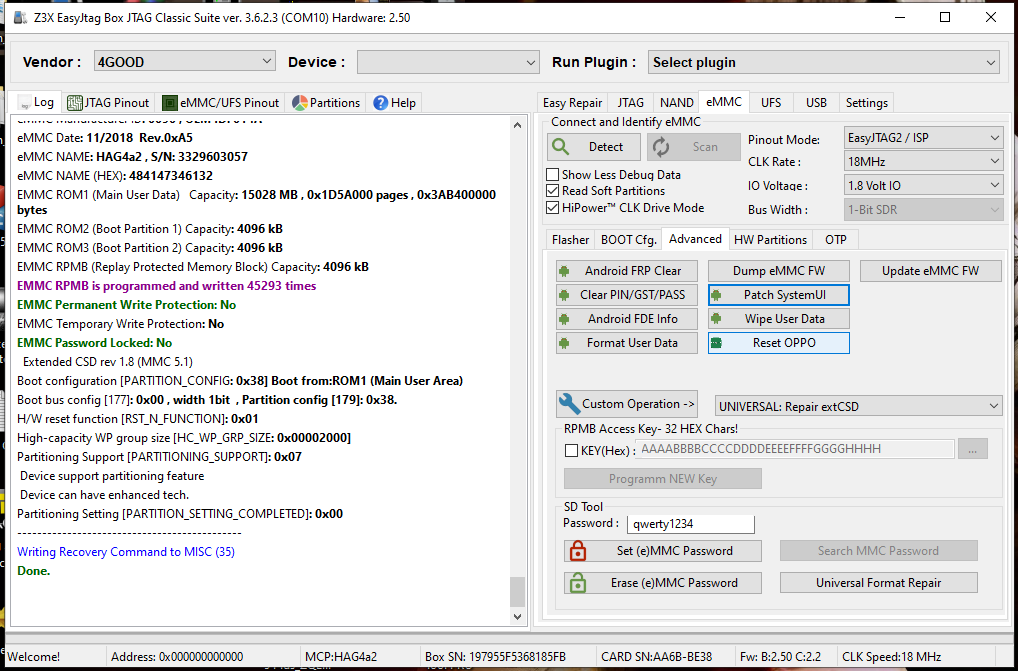Click the wrench icon on Custom Operation
The height and width of the screenshot is (671, 1018).
(569, 404)
